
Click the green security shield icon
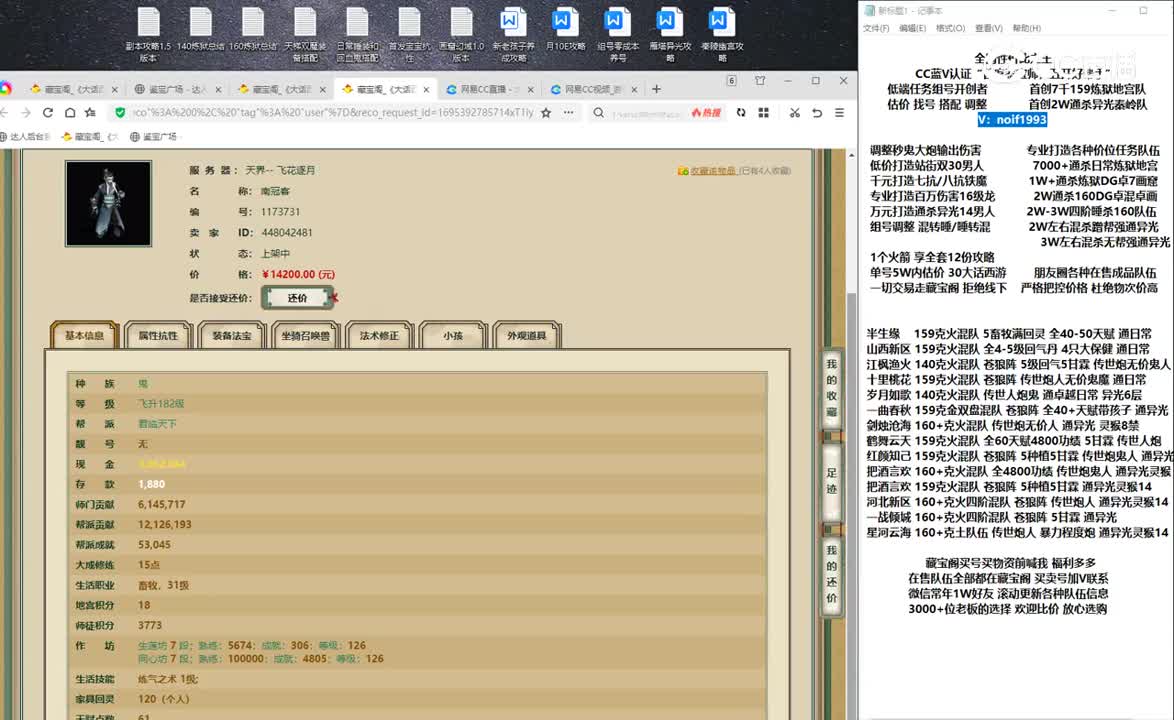(x=120, y=112)
